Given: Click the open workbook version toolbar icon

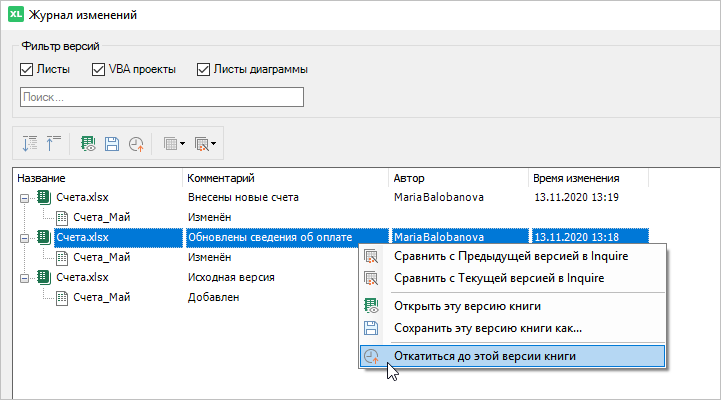Looking at the screenshot, I should point(88,144).
